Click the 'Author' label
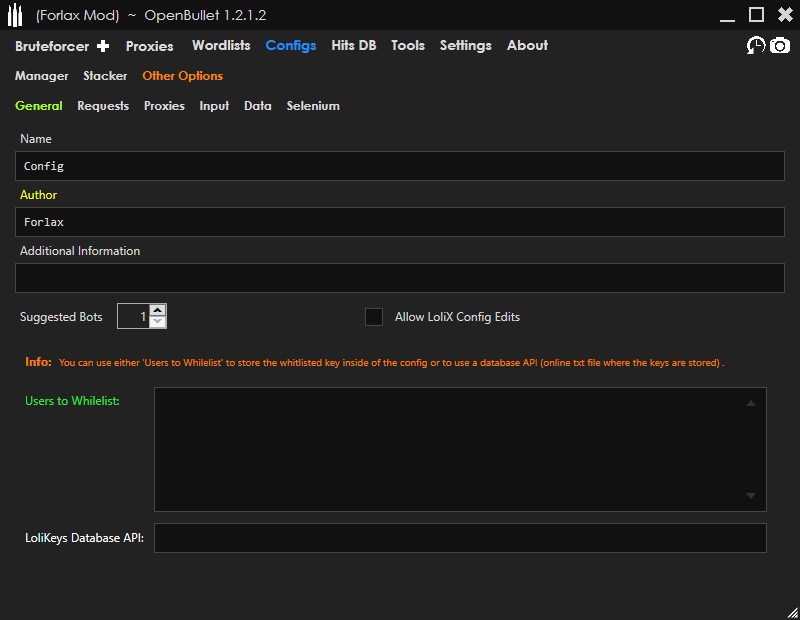This screenshot has width=800, height=620. pyautogui.click(x=38, y=195)
